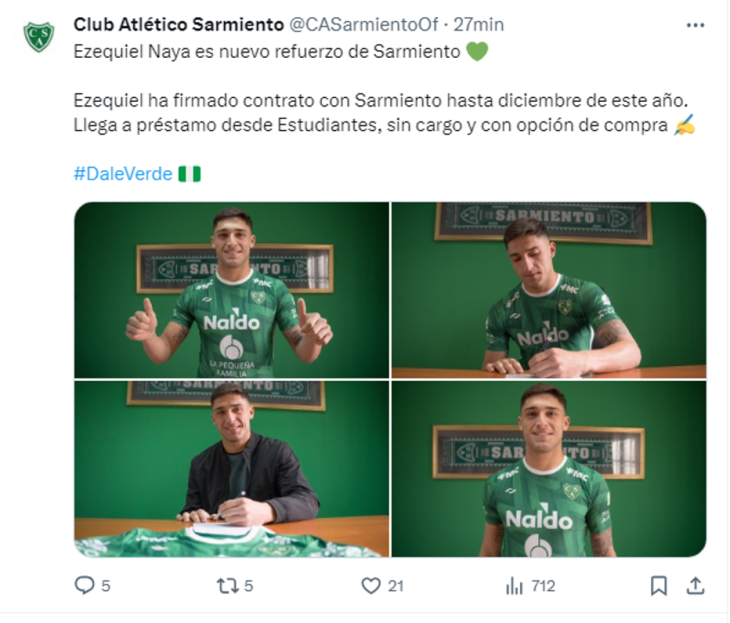The image size is (730, 623).
Task: Click the @CASarmientoOf handle
Action: coord(364,24)
